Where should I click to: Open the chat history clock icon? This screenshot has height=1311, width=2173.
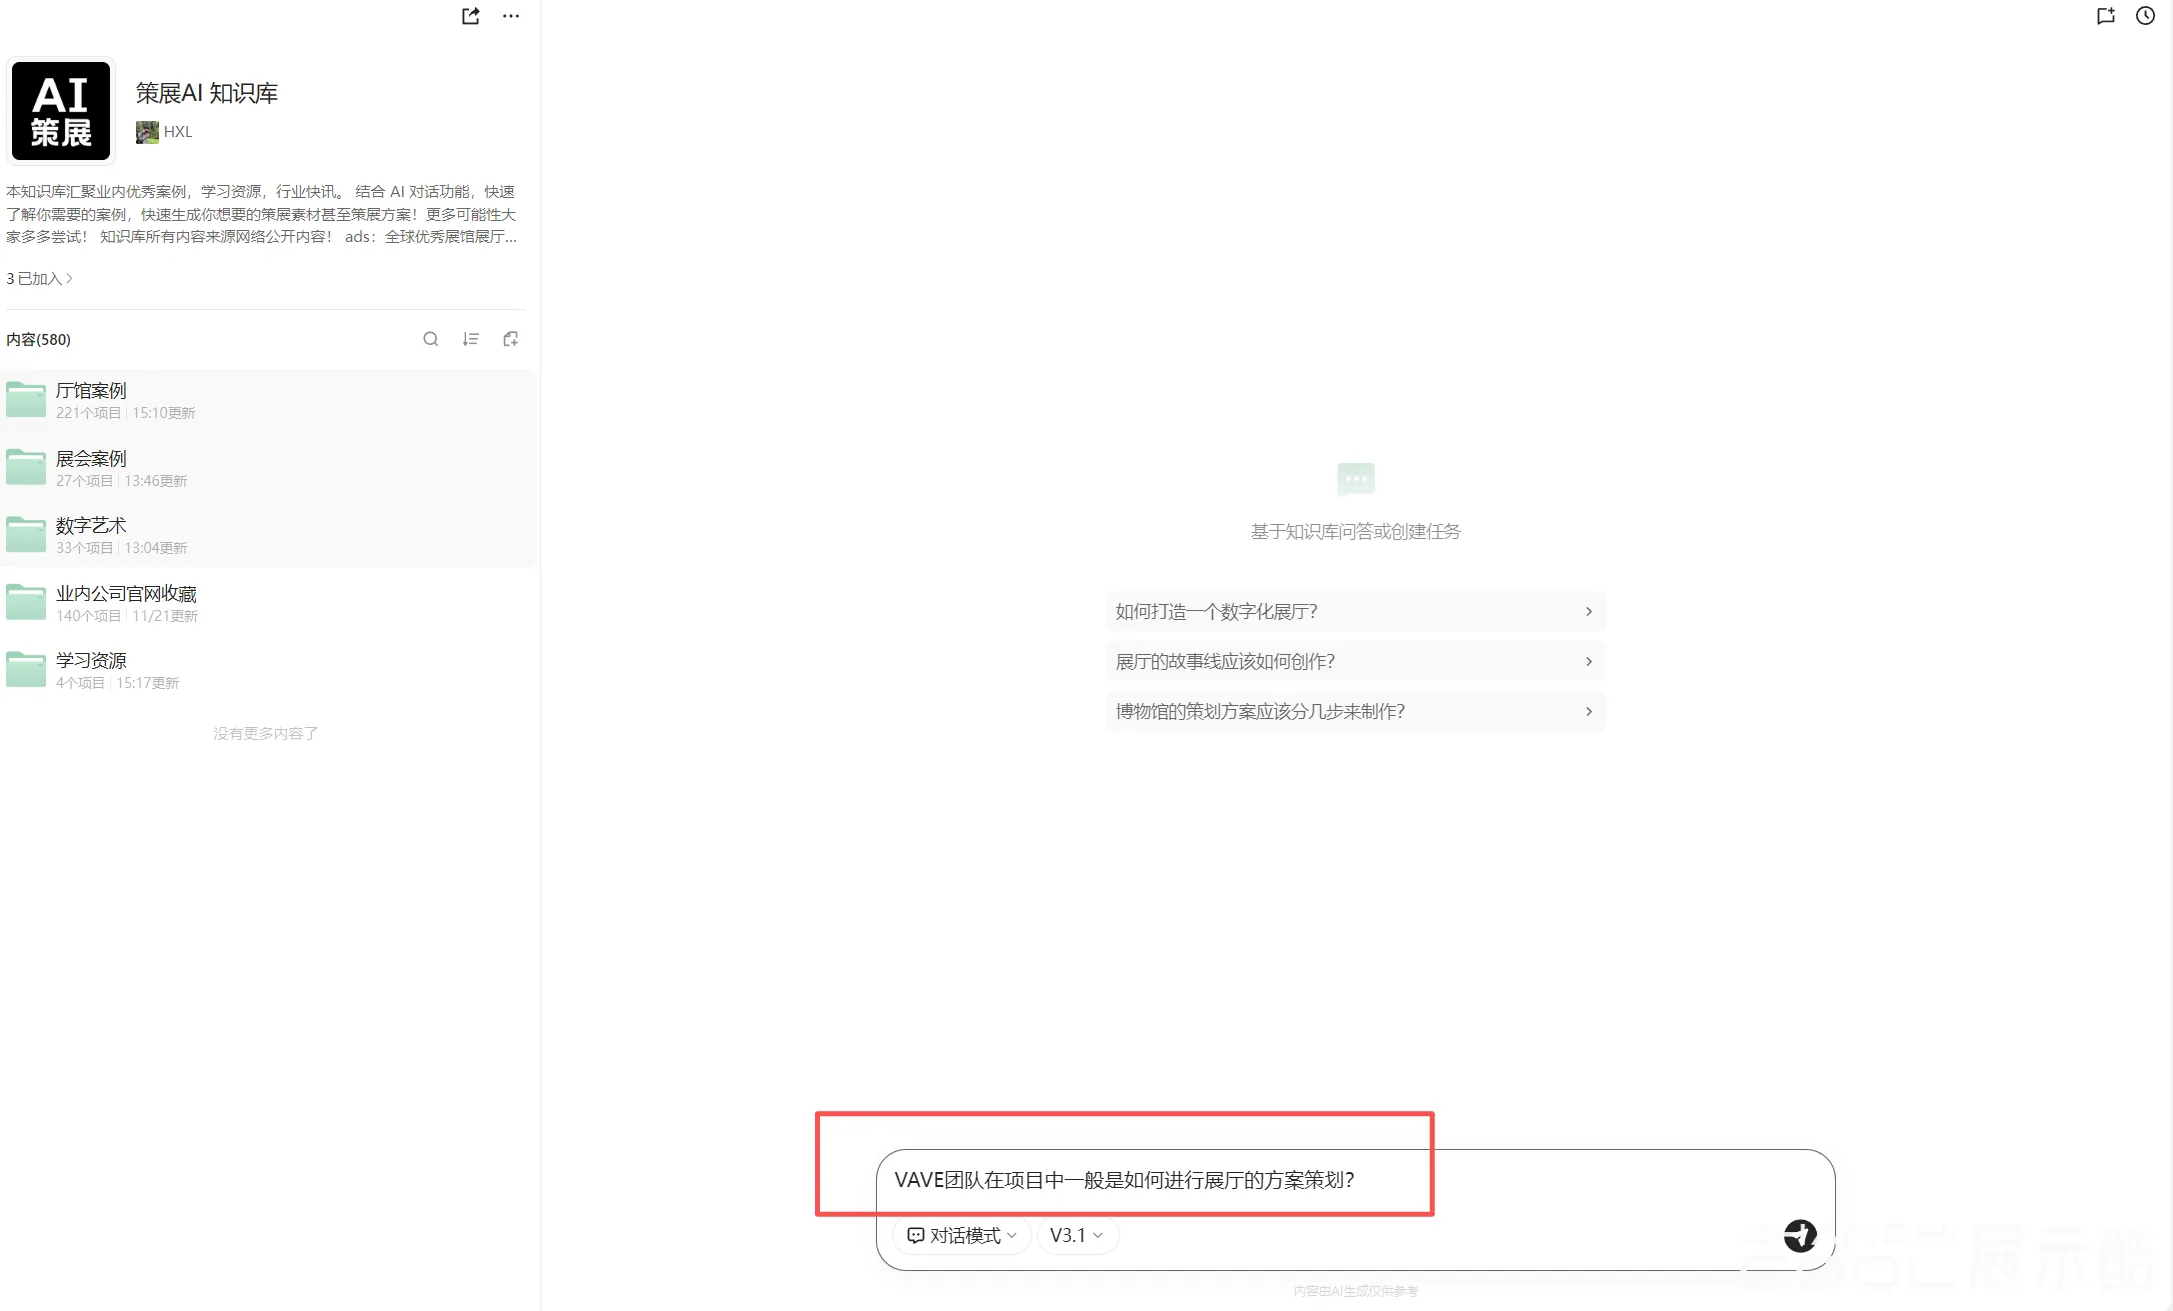(x=2145, y=16)
